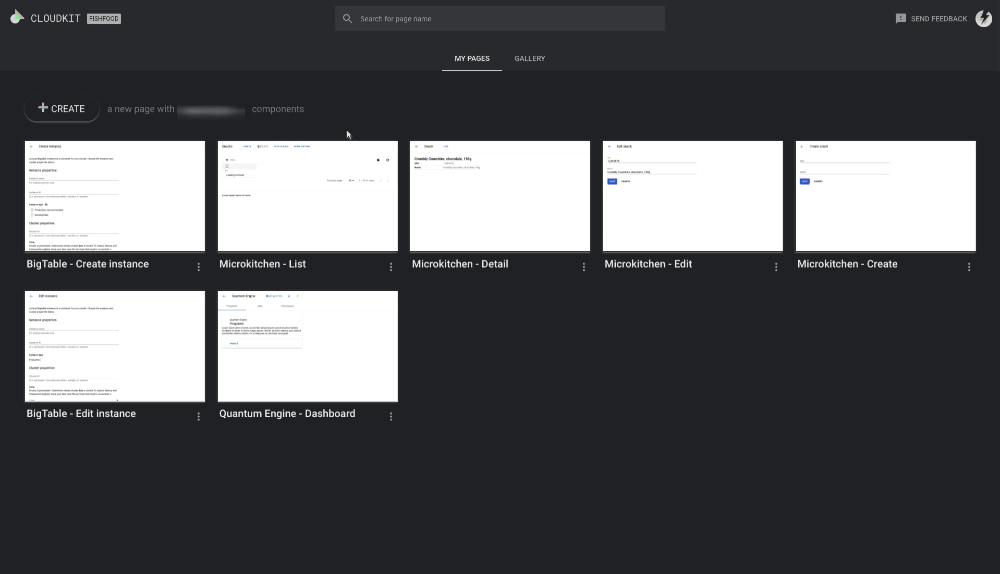
Task: Open more options for Microkitchen - Create
Action: pos(969,267)
